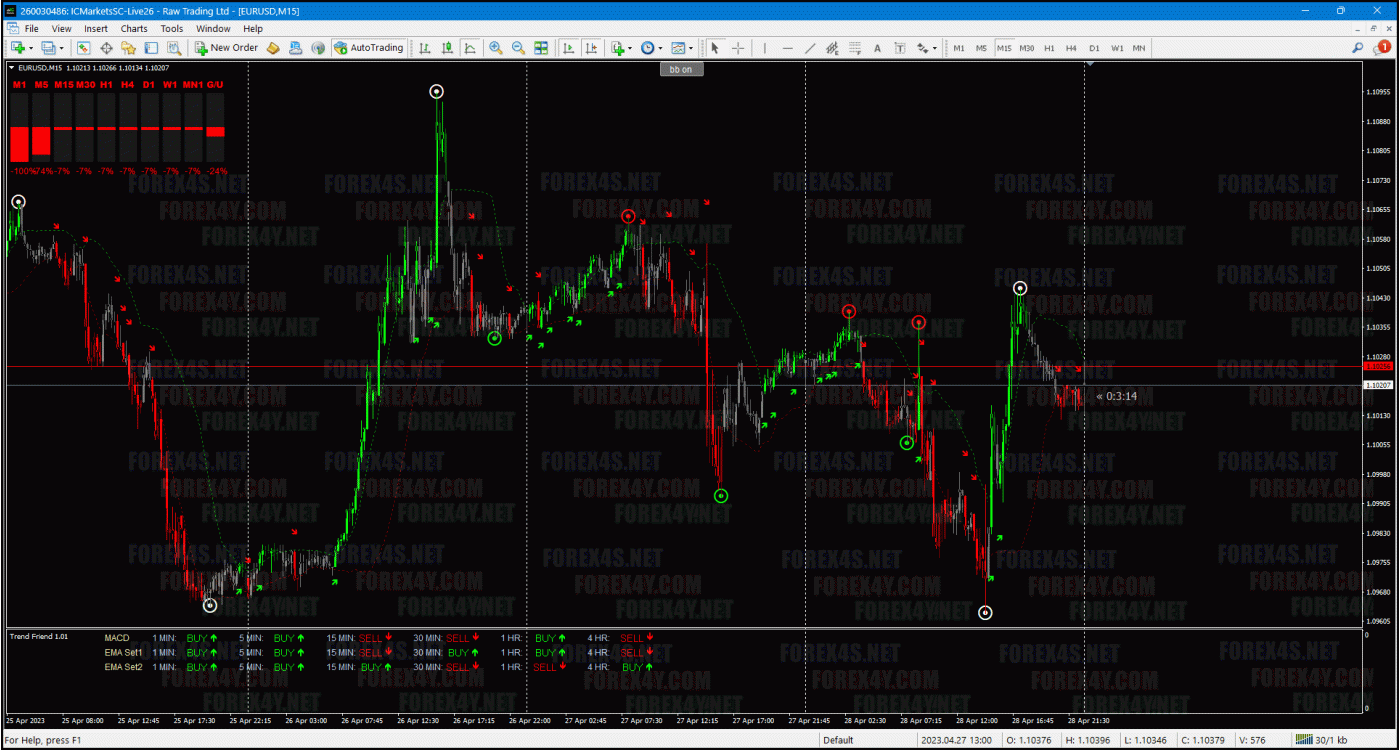Switch to the H4 timeframe tab
The image size is (1400, 750).
tap(1070, 47)
